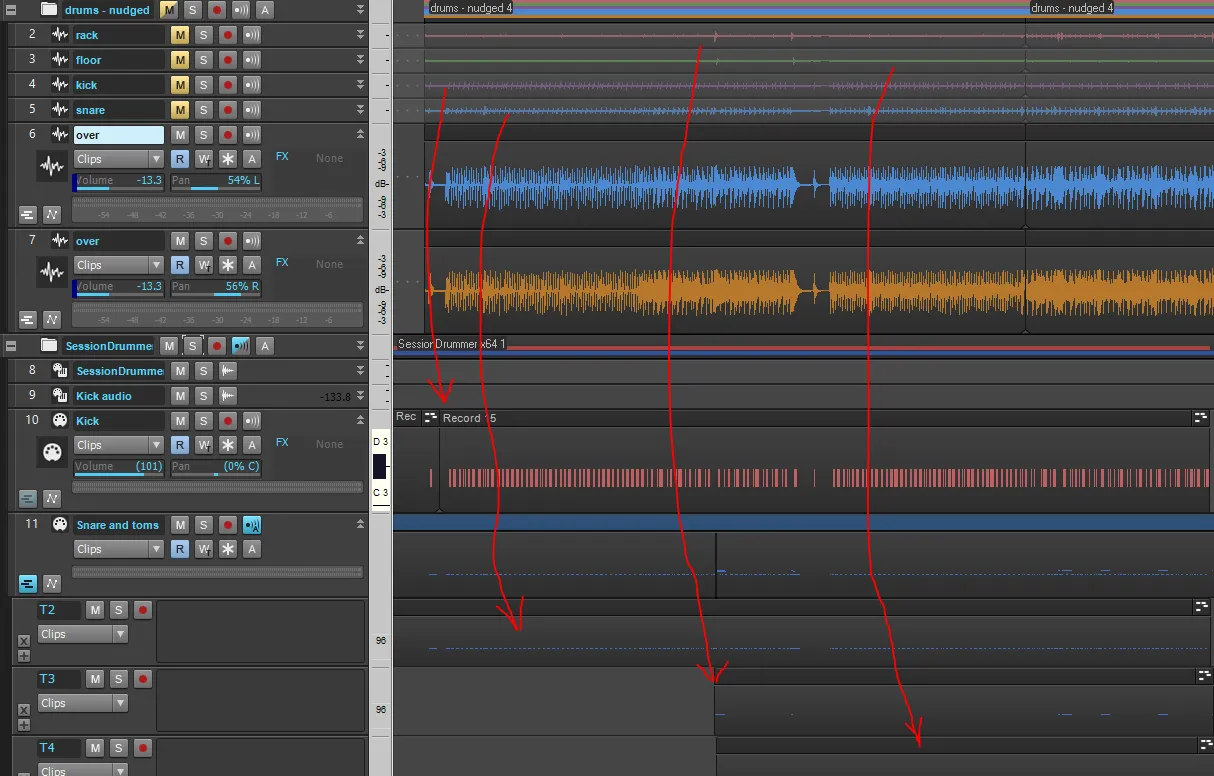Open the Clips dropdown in lane T2

pos(83,634)
